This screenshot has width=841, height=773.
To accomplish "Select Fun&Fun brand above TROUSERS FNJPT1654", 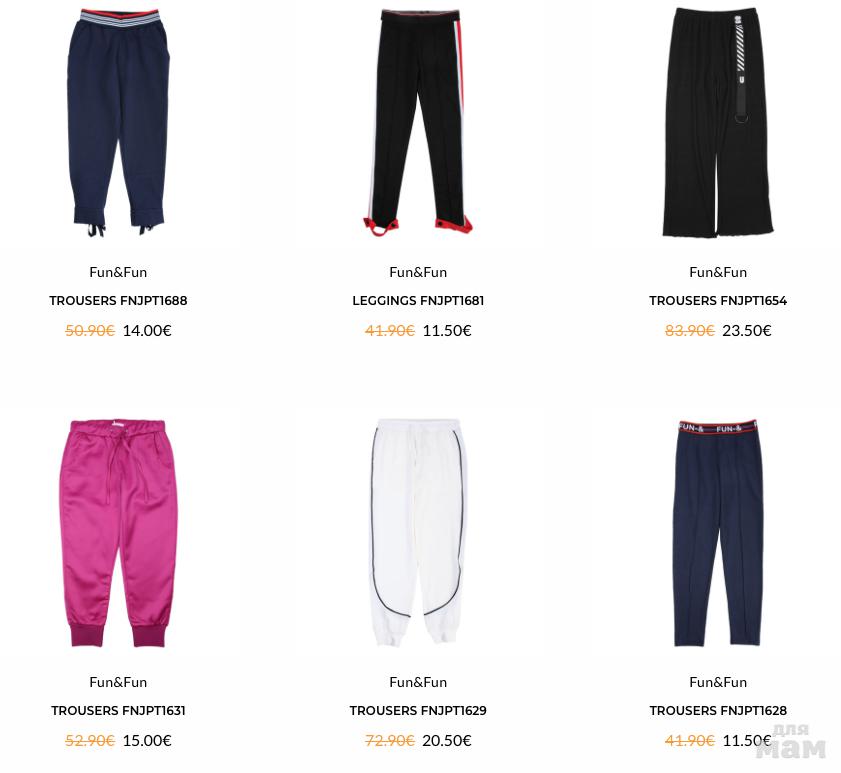I will click(718, 272).
